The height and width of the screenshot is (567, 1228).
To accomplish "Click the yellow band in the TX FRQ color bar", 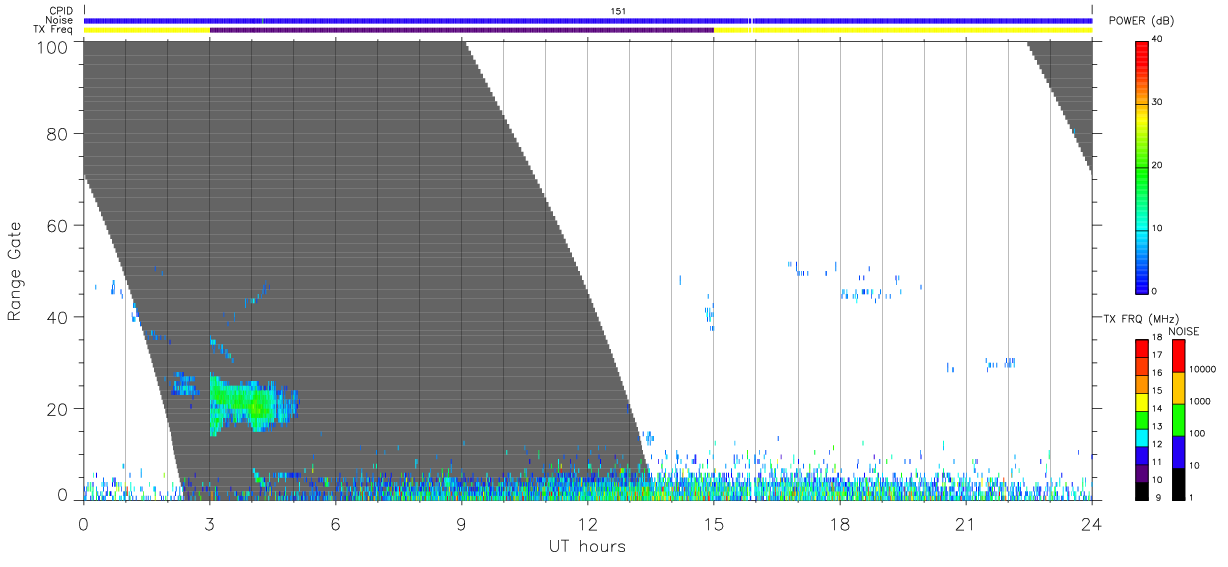I will point(1141,400).
